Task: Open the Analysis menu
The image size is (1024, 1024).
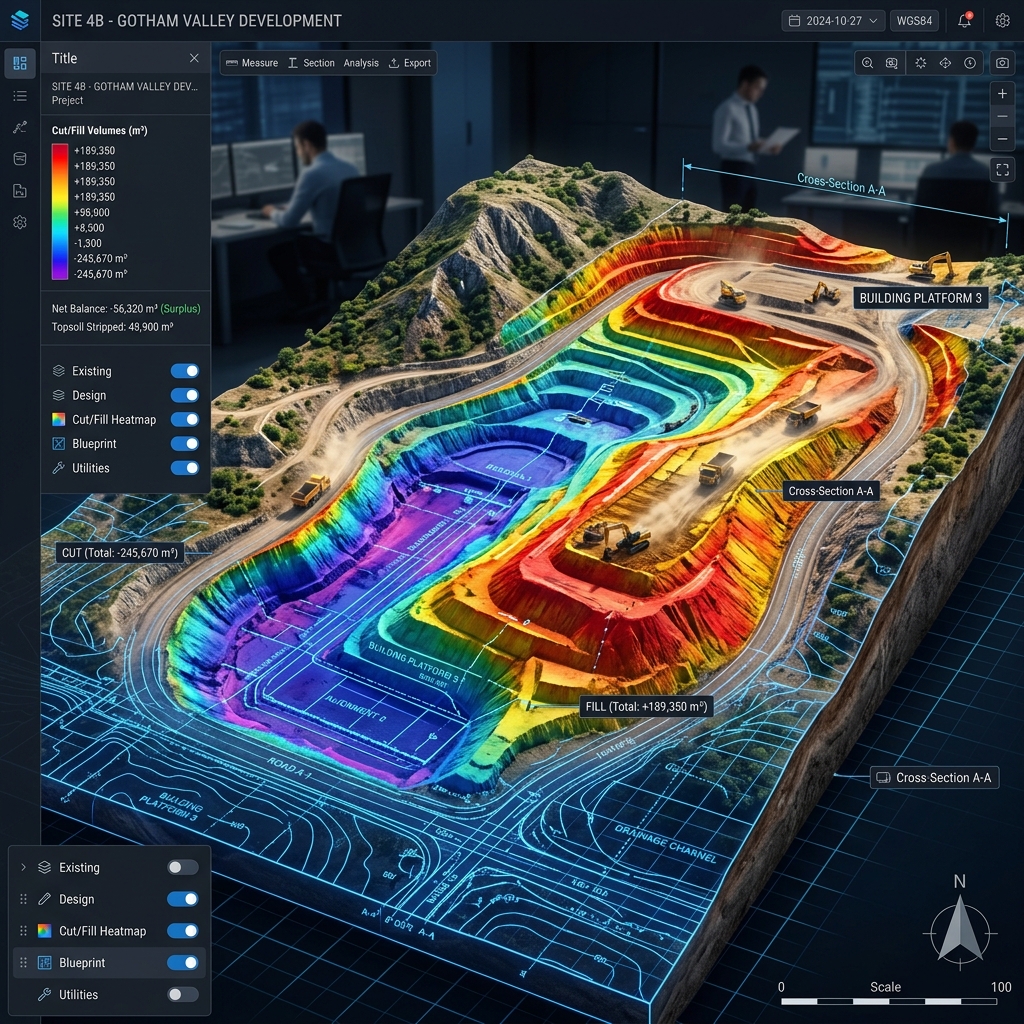Action: click(361, 63)
